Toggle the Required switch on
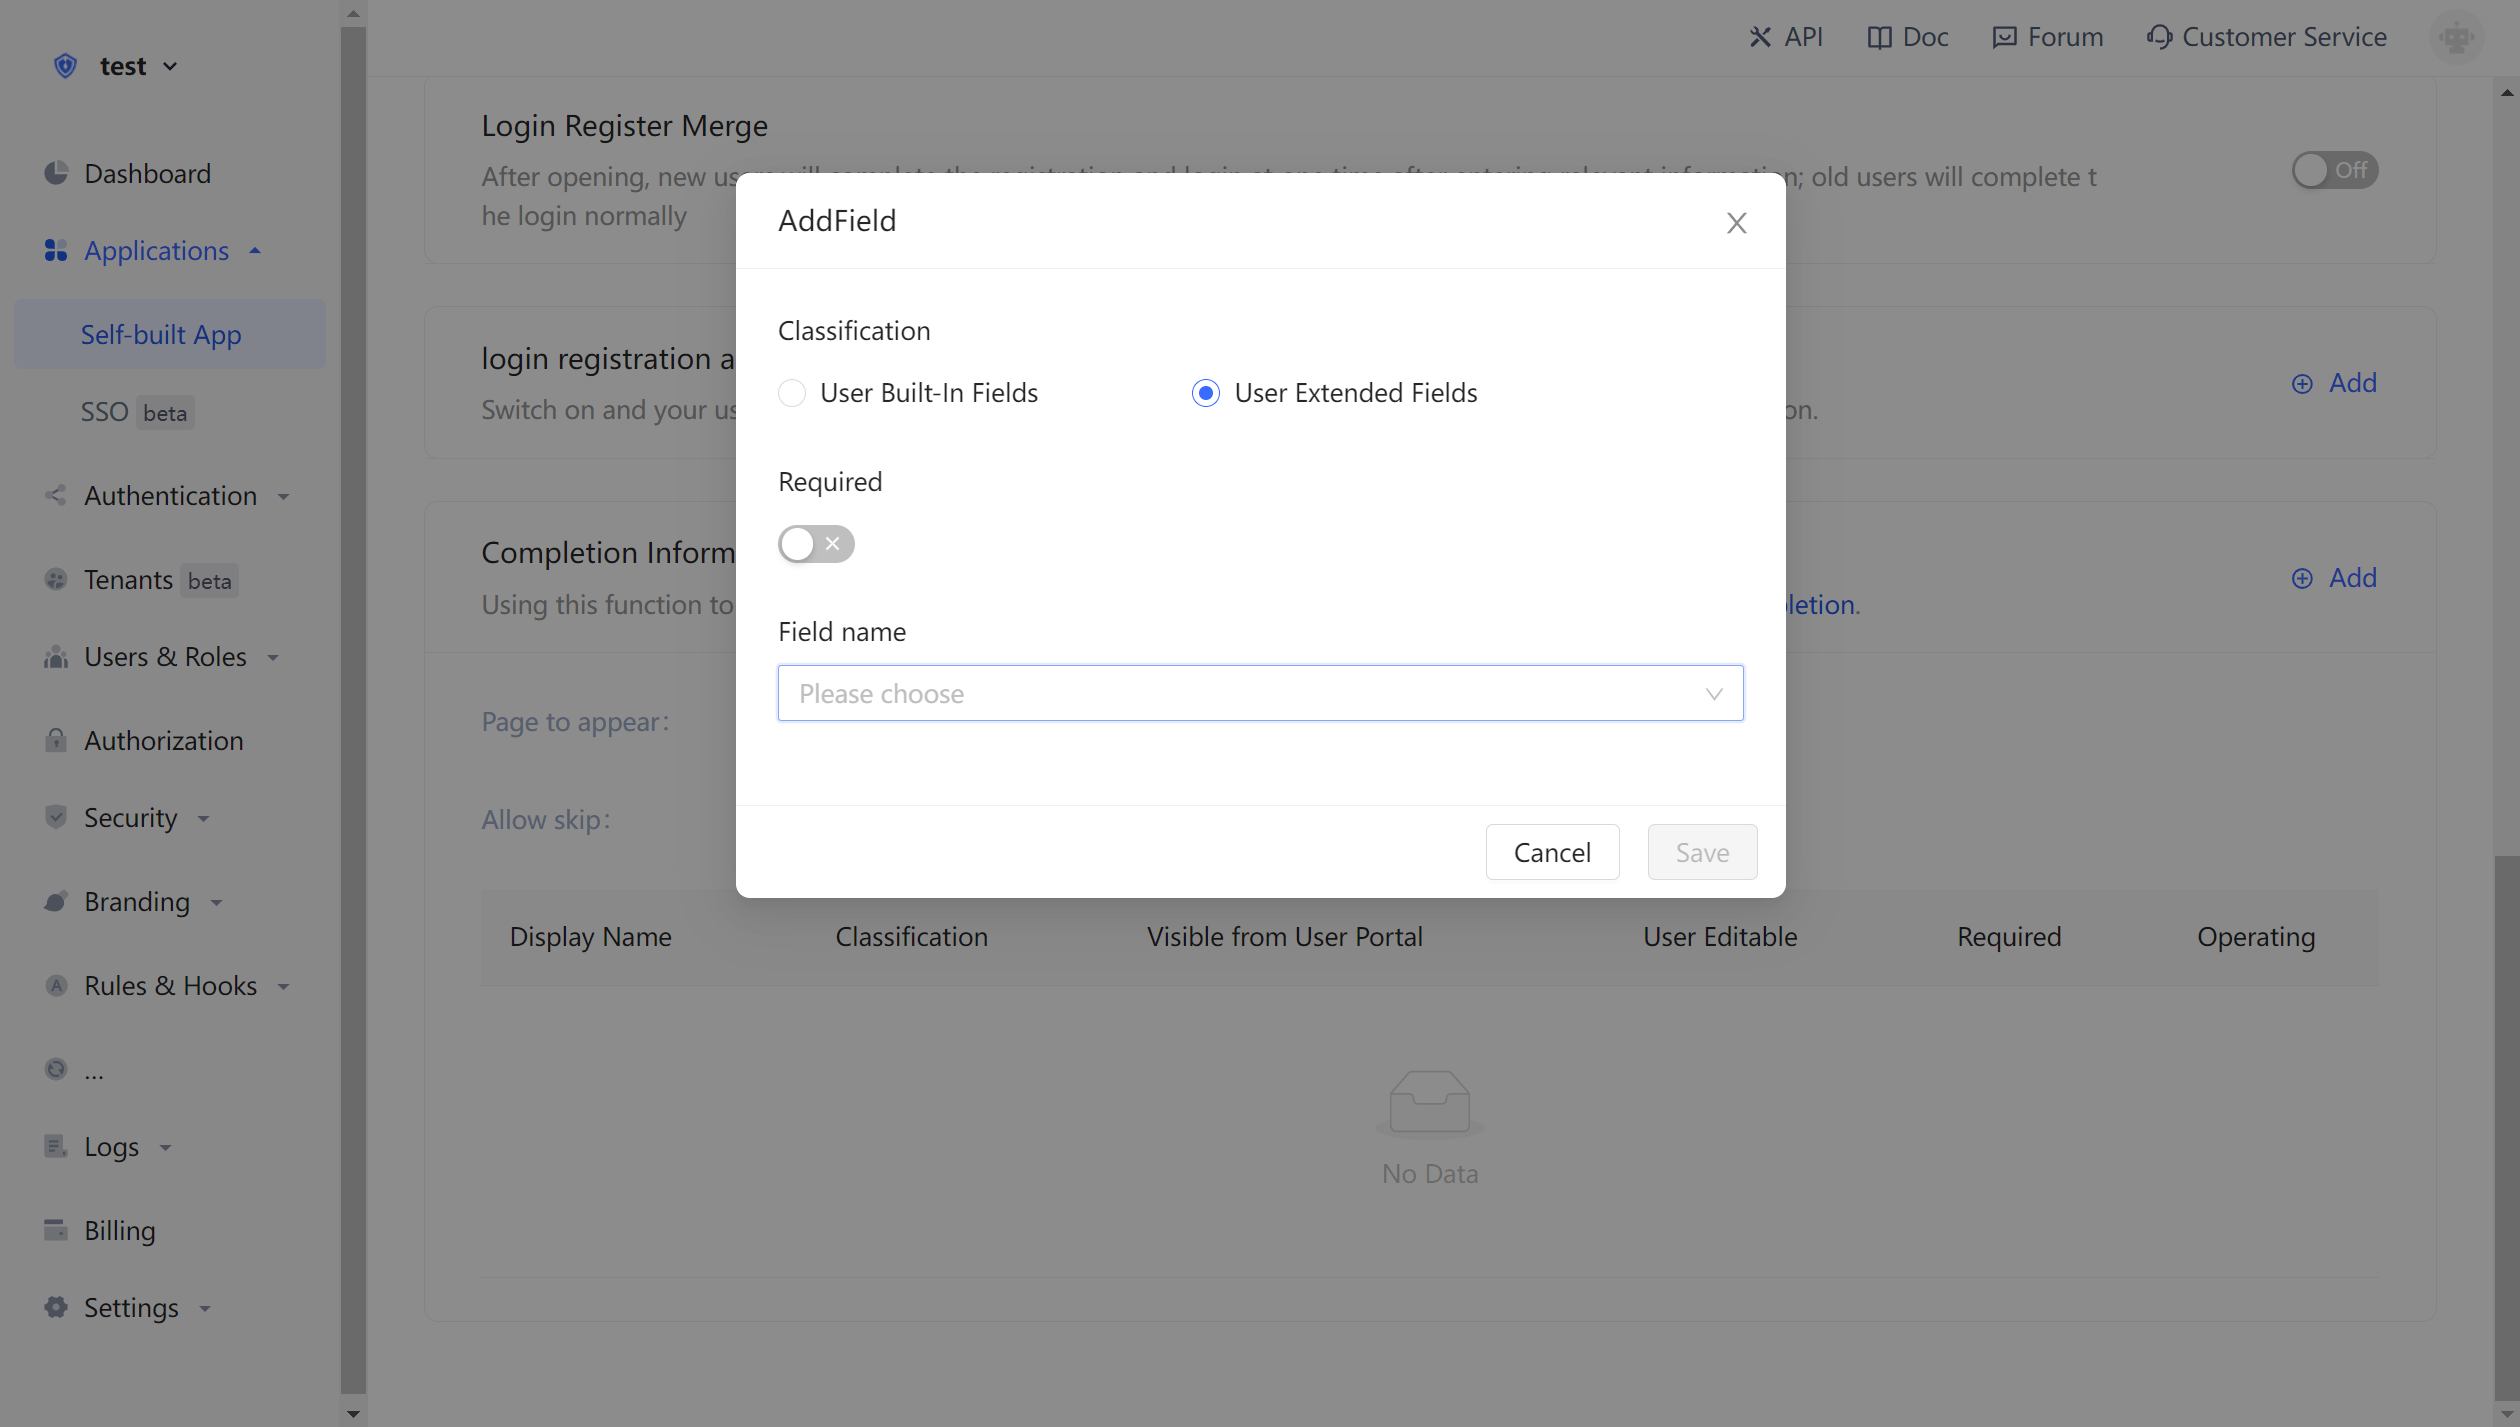The width and height of the screenshot is (2520, 1427). (x=816, y=544)
